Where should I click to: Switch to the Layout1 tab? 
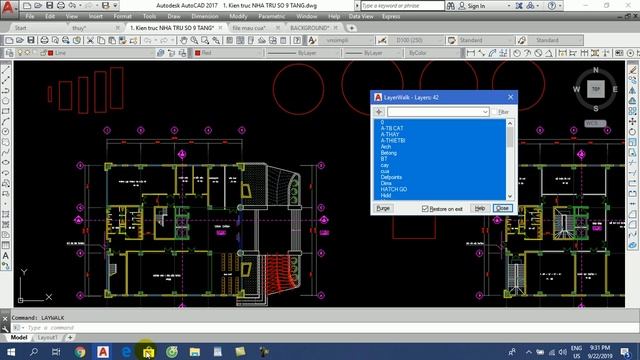point(47,338)
